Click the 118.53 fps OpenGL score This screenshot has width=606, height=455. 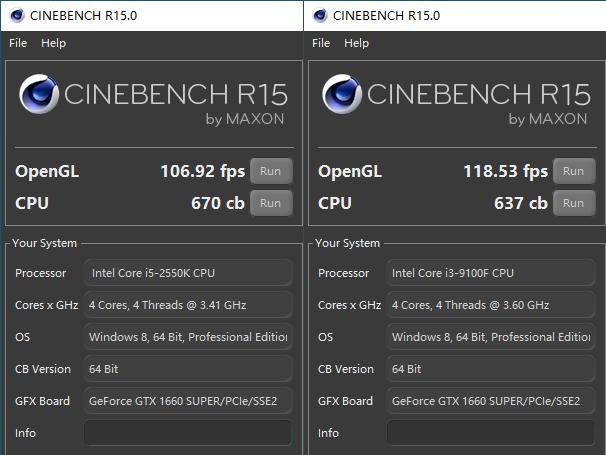pos(506,171)
